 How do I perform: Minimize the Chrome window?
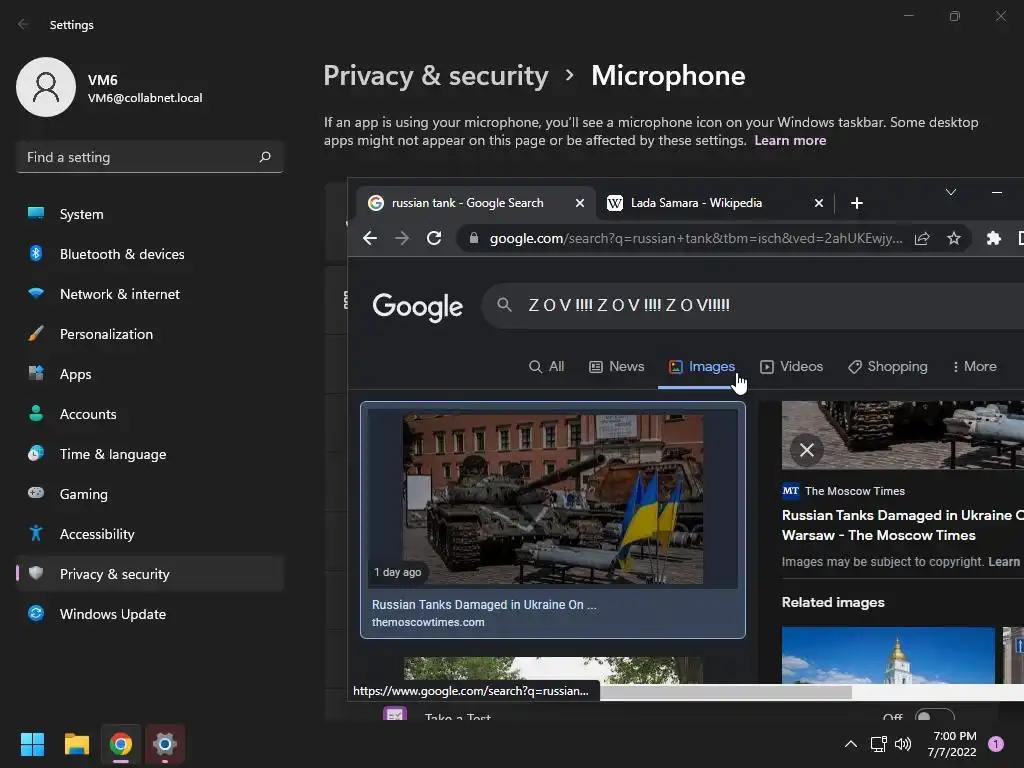pos(997,192)
